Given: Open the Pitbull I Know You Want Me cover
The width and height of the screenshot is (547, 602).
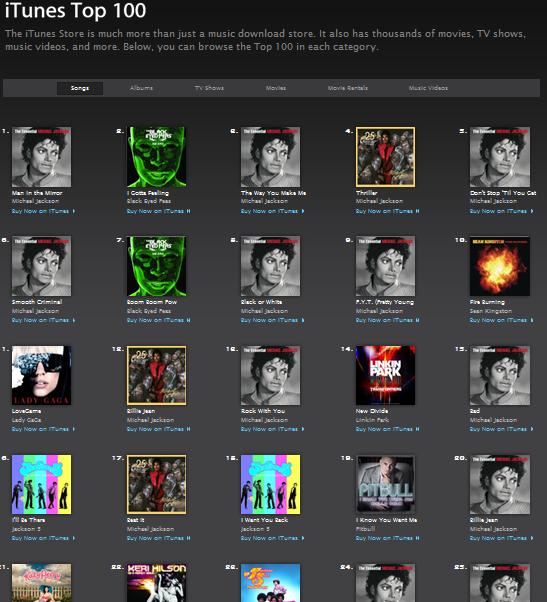Looking at the screenshot, I should 385,484.
